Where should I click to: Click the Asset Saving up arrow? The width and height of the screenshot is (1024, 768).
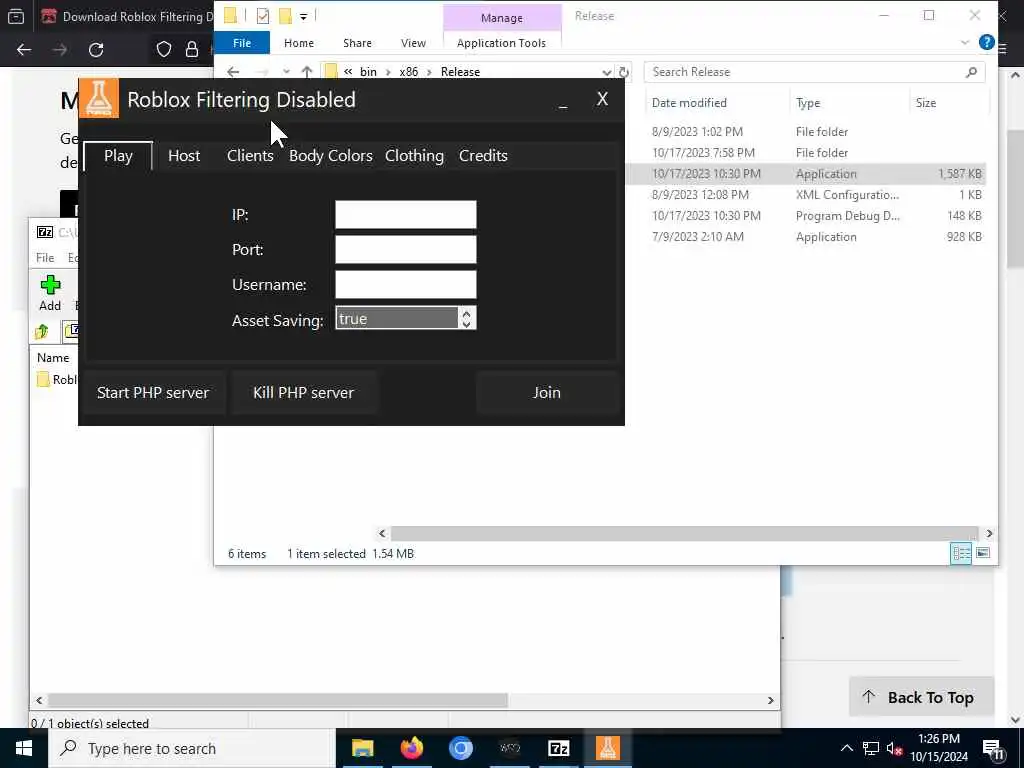click(x=466, y=313)
